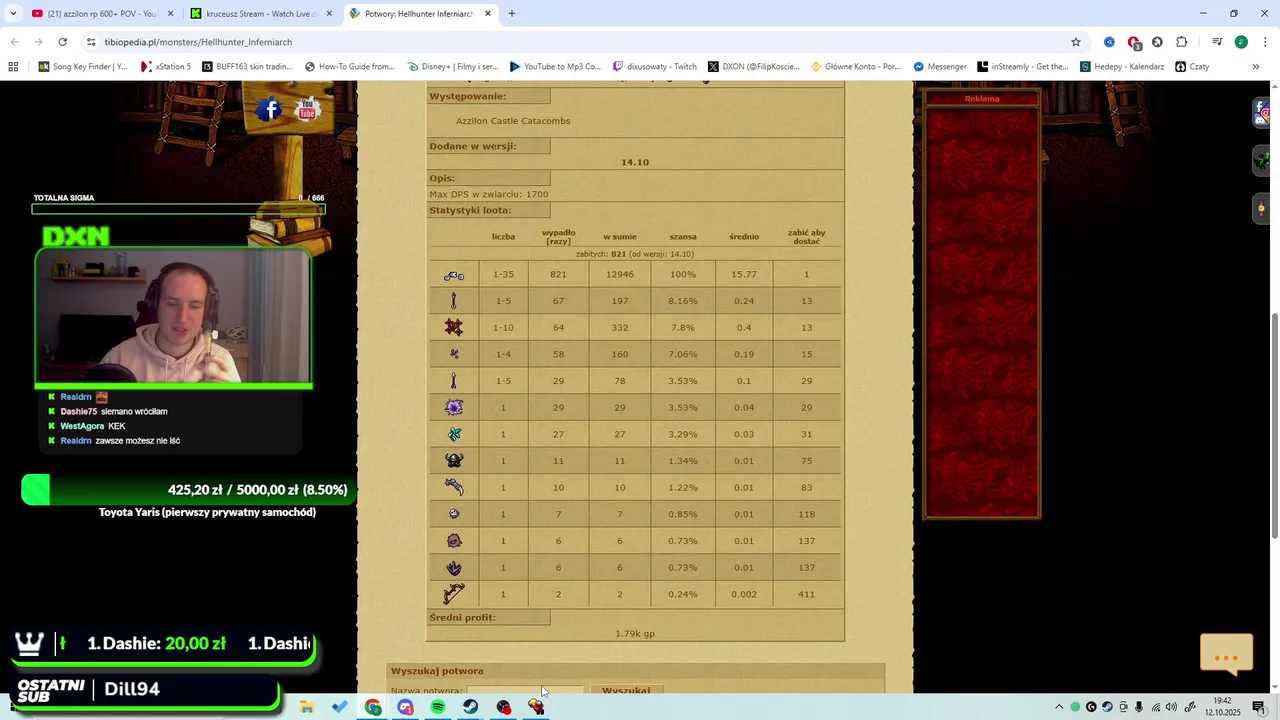Click the 'zabić aby dostać' column header
Image resolution: width=1280 pixels, height=720 pixels.
tap(806, 237)
